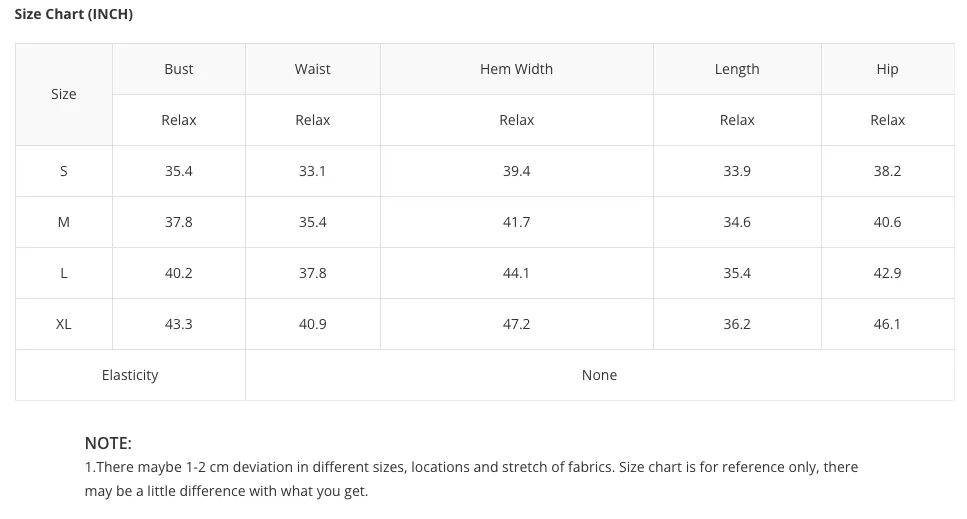967x519 pixels.
Task: Click the Hem Width column header
Action: [517, 69]
